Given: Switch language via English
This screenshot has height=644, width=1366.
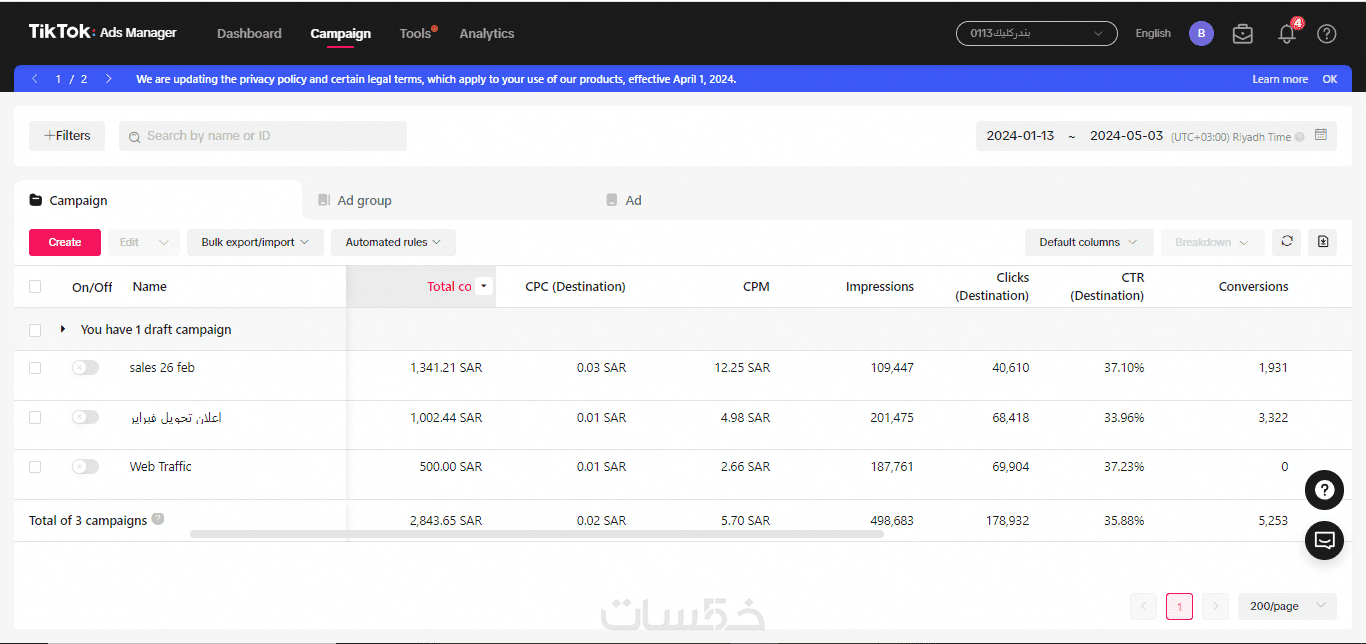Looking at the screenshot, I should [x=1153, y=33].
